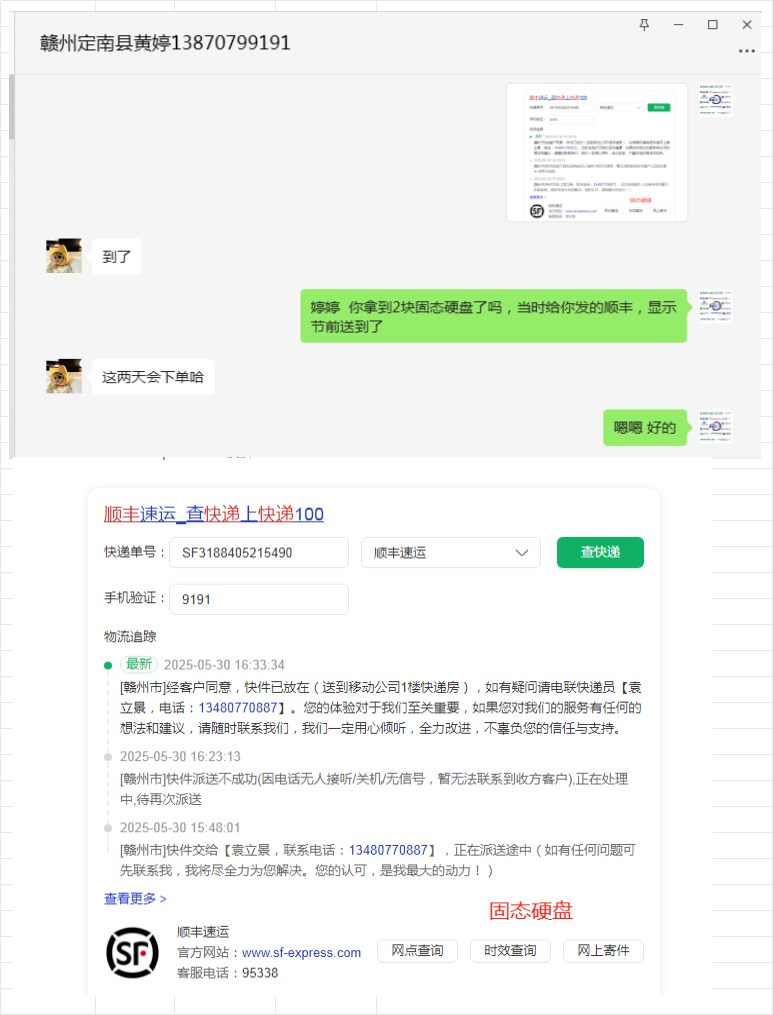Click own avatar beside the image message

(715, 100)
